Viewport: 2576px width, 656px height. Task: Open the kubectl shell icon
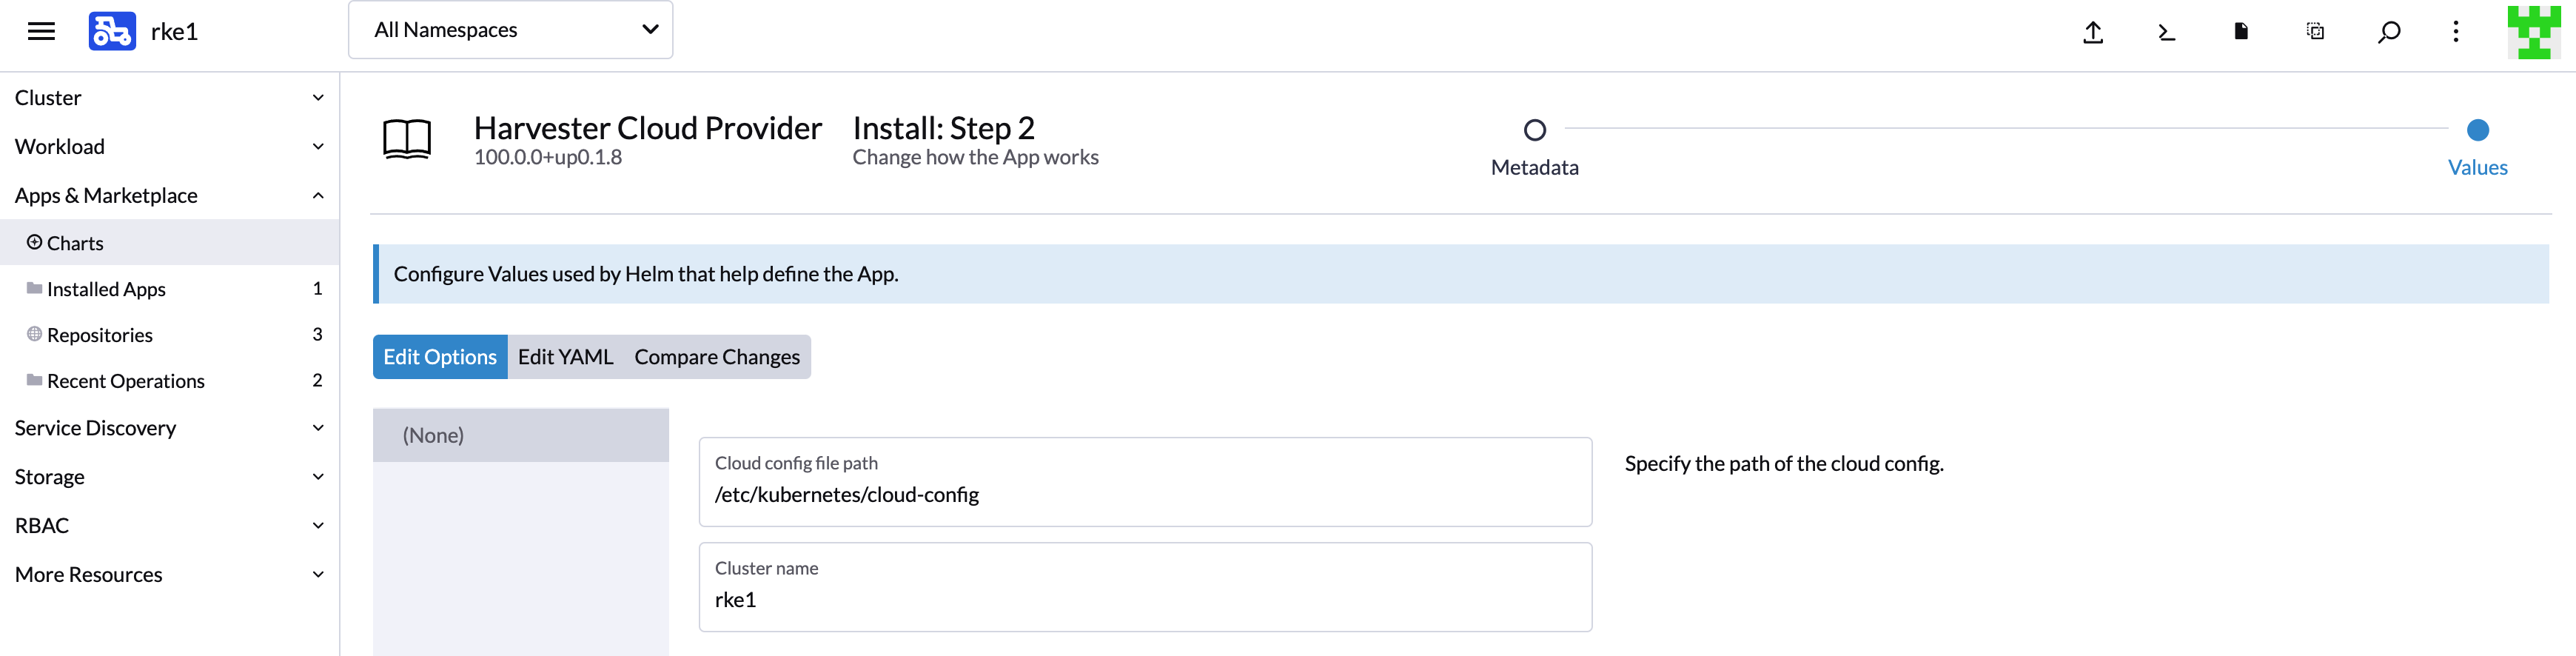[2166, 32]
